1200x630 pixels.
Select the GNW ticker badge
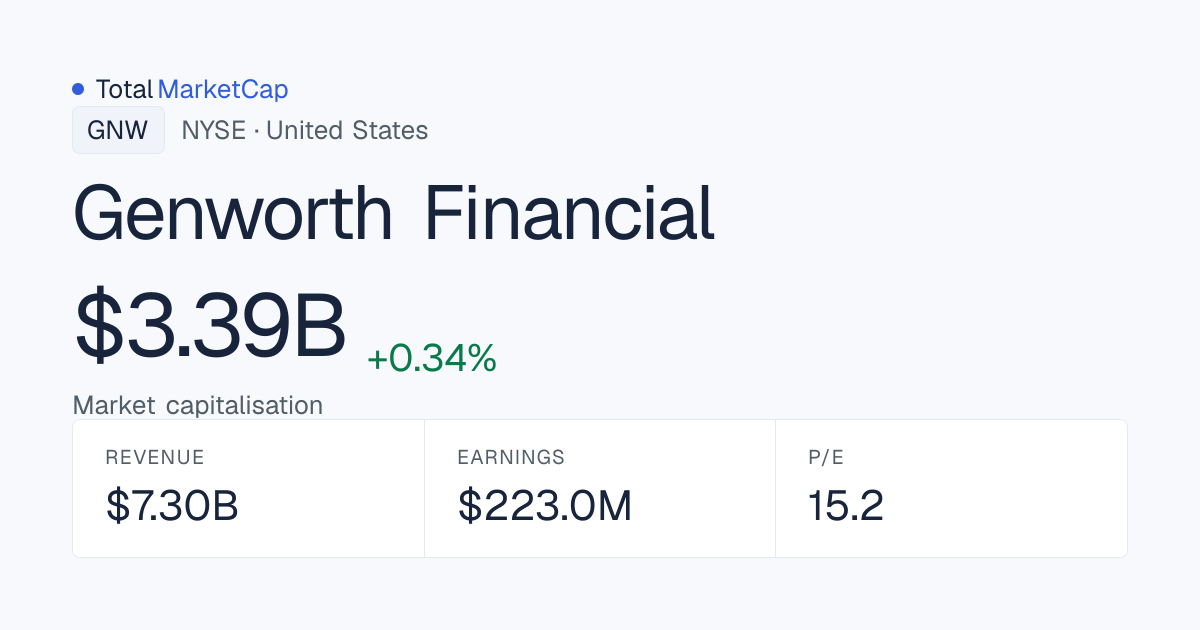click(118, 130)
